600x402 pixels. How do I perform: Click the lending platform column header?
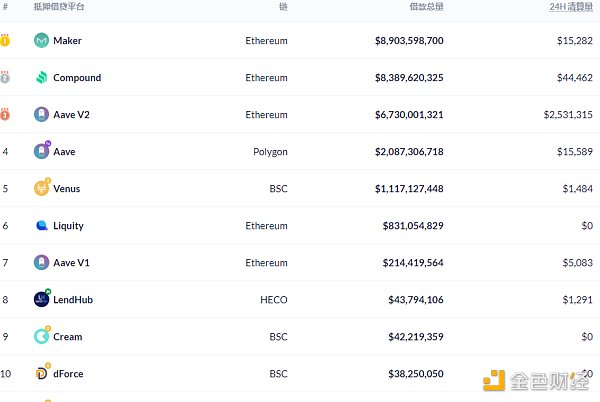point(59,7)
